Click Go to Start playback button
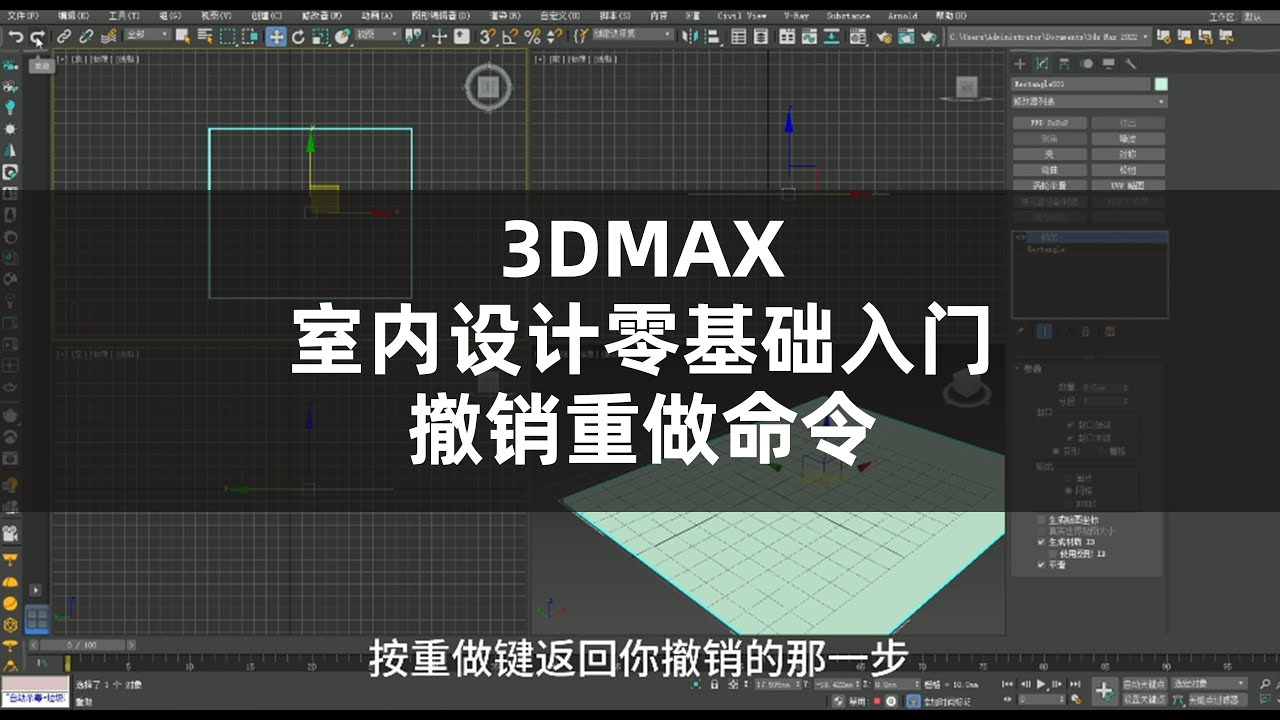 pyautogui.click(x=1008, y=684)
